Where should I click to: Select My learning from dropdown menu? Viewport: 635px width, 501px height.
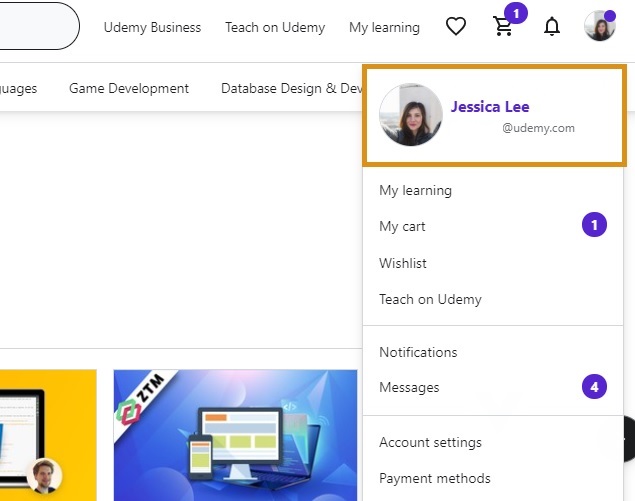click(x=415, y=190)
